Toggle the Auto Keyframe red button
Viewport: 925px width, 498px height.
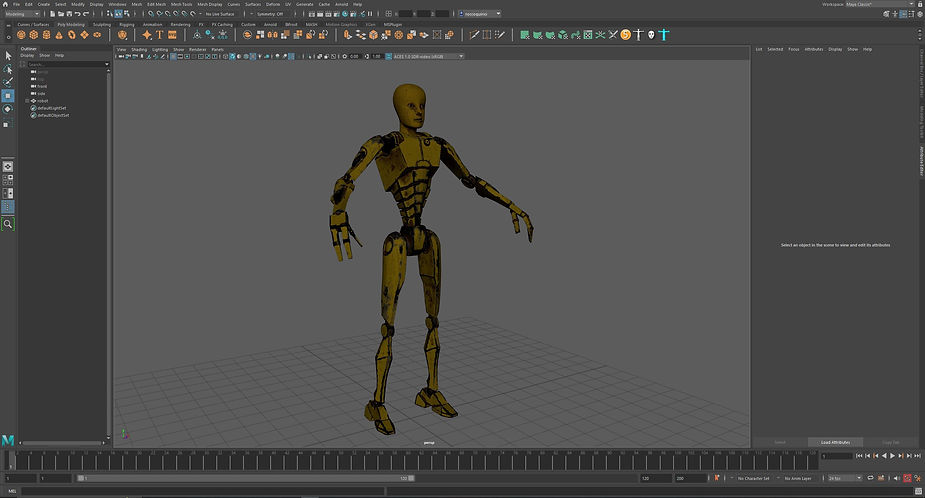click(x=907, y=478)
